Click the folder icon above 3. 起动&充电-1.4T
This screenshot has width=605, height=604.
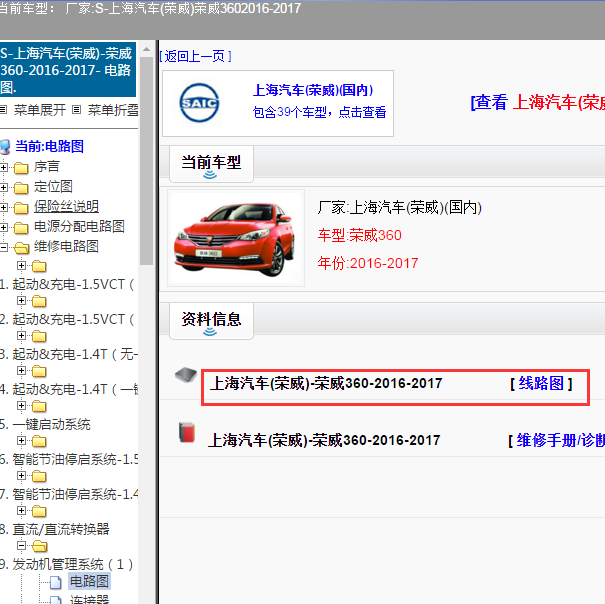coord(39,337)
